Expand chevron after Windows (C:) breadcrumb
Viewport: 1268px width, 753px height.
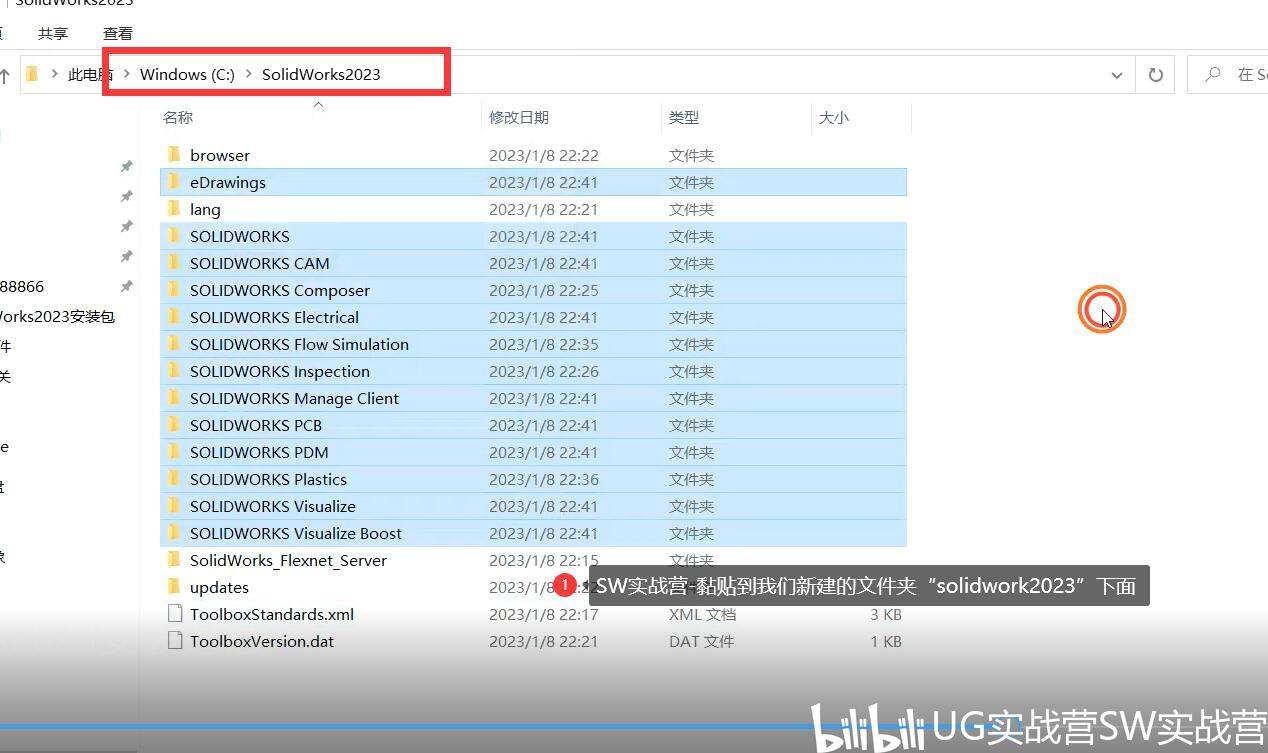coord(249,74)
